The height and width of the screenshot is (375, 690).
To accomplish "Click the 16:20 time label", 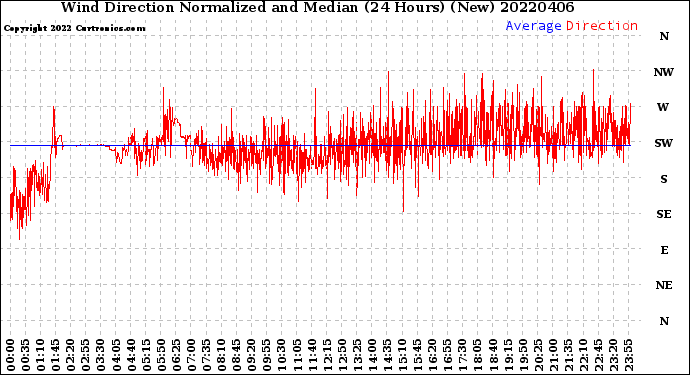I will [433, 355].
